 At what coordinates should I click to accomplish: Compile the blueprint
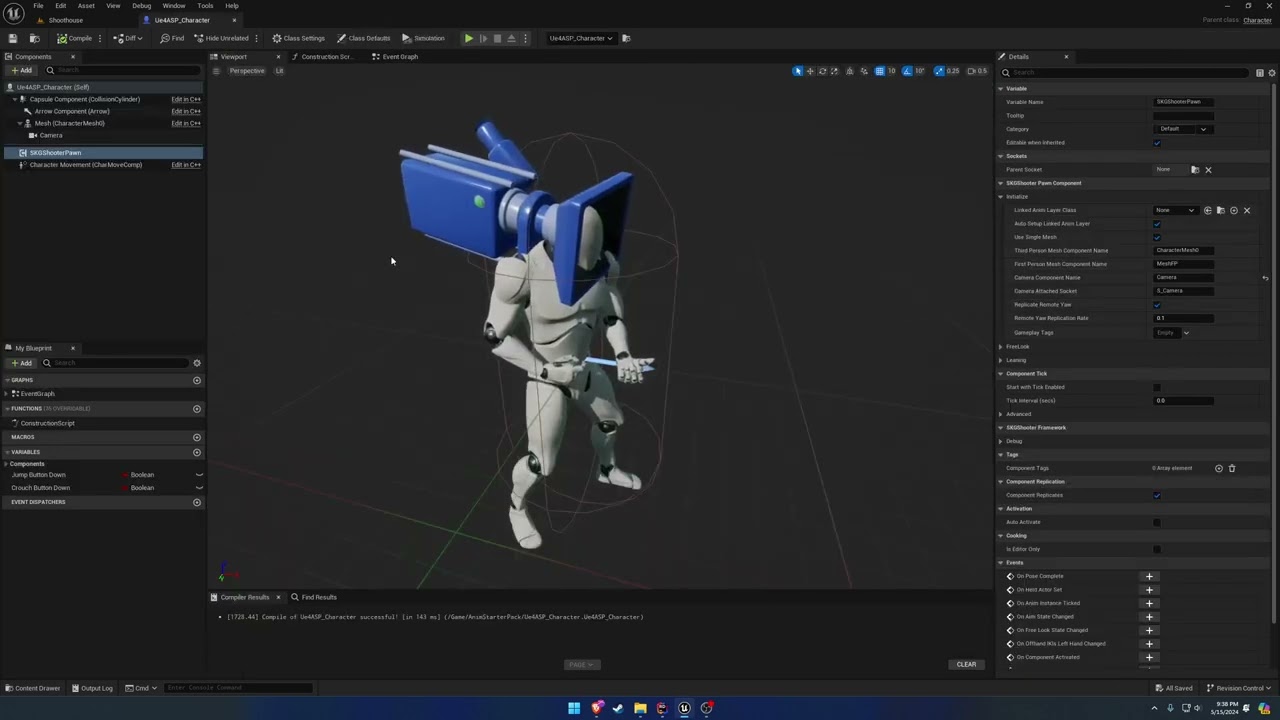[74, 38]
